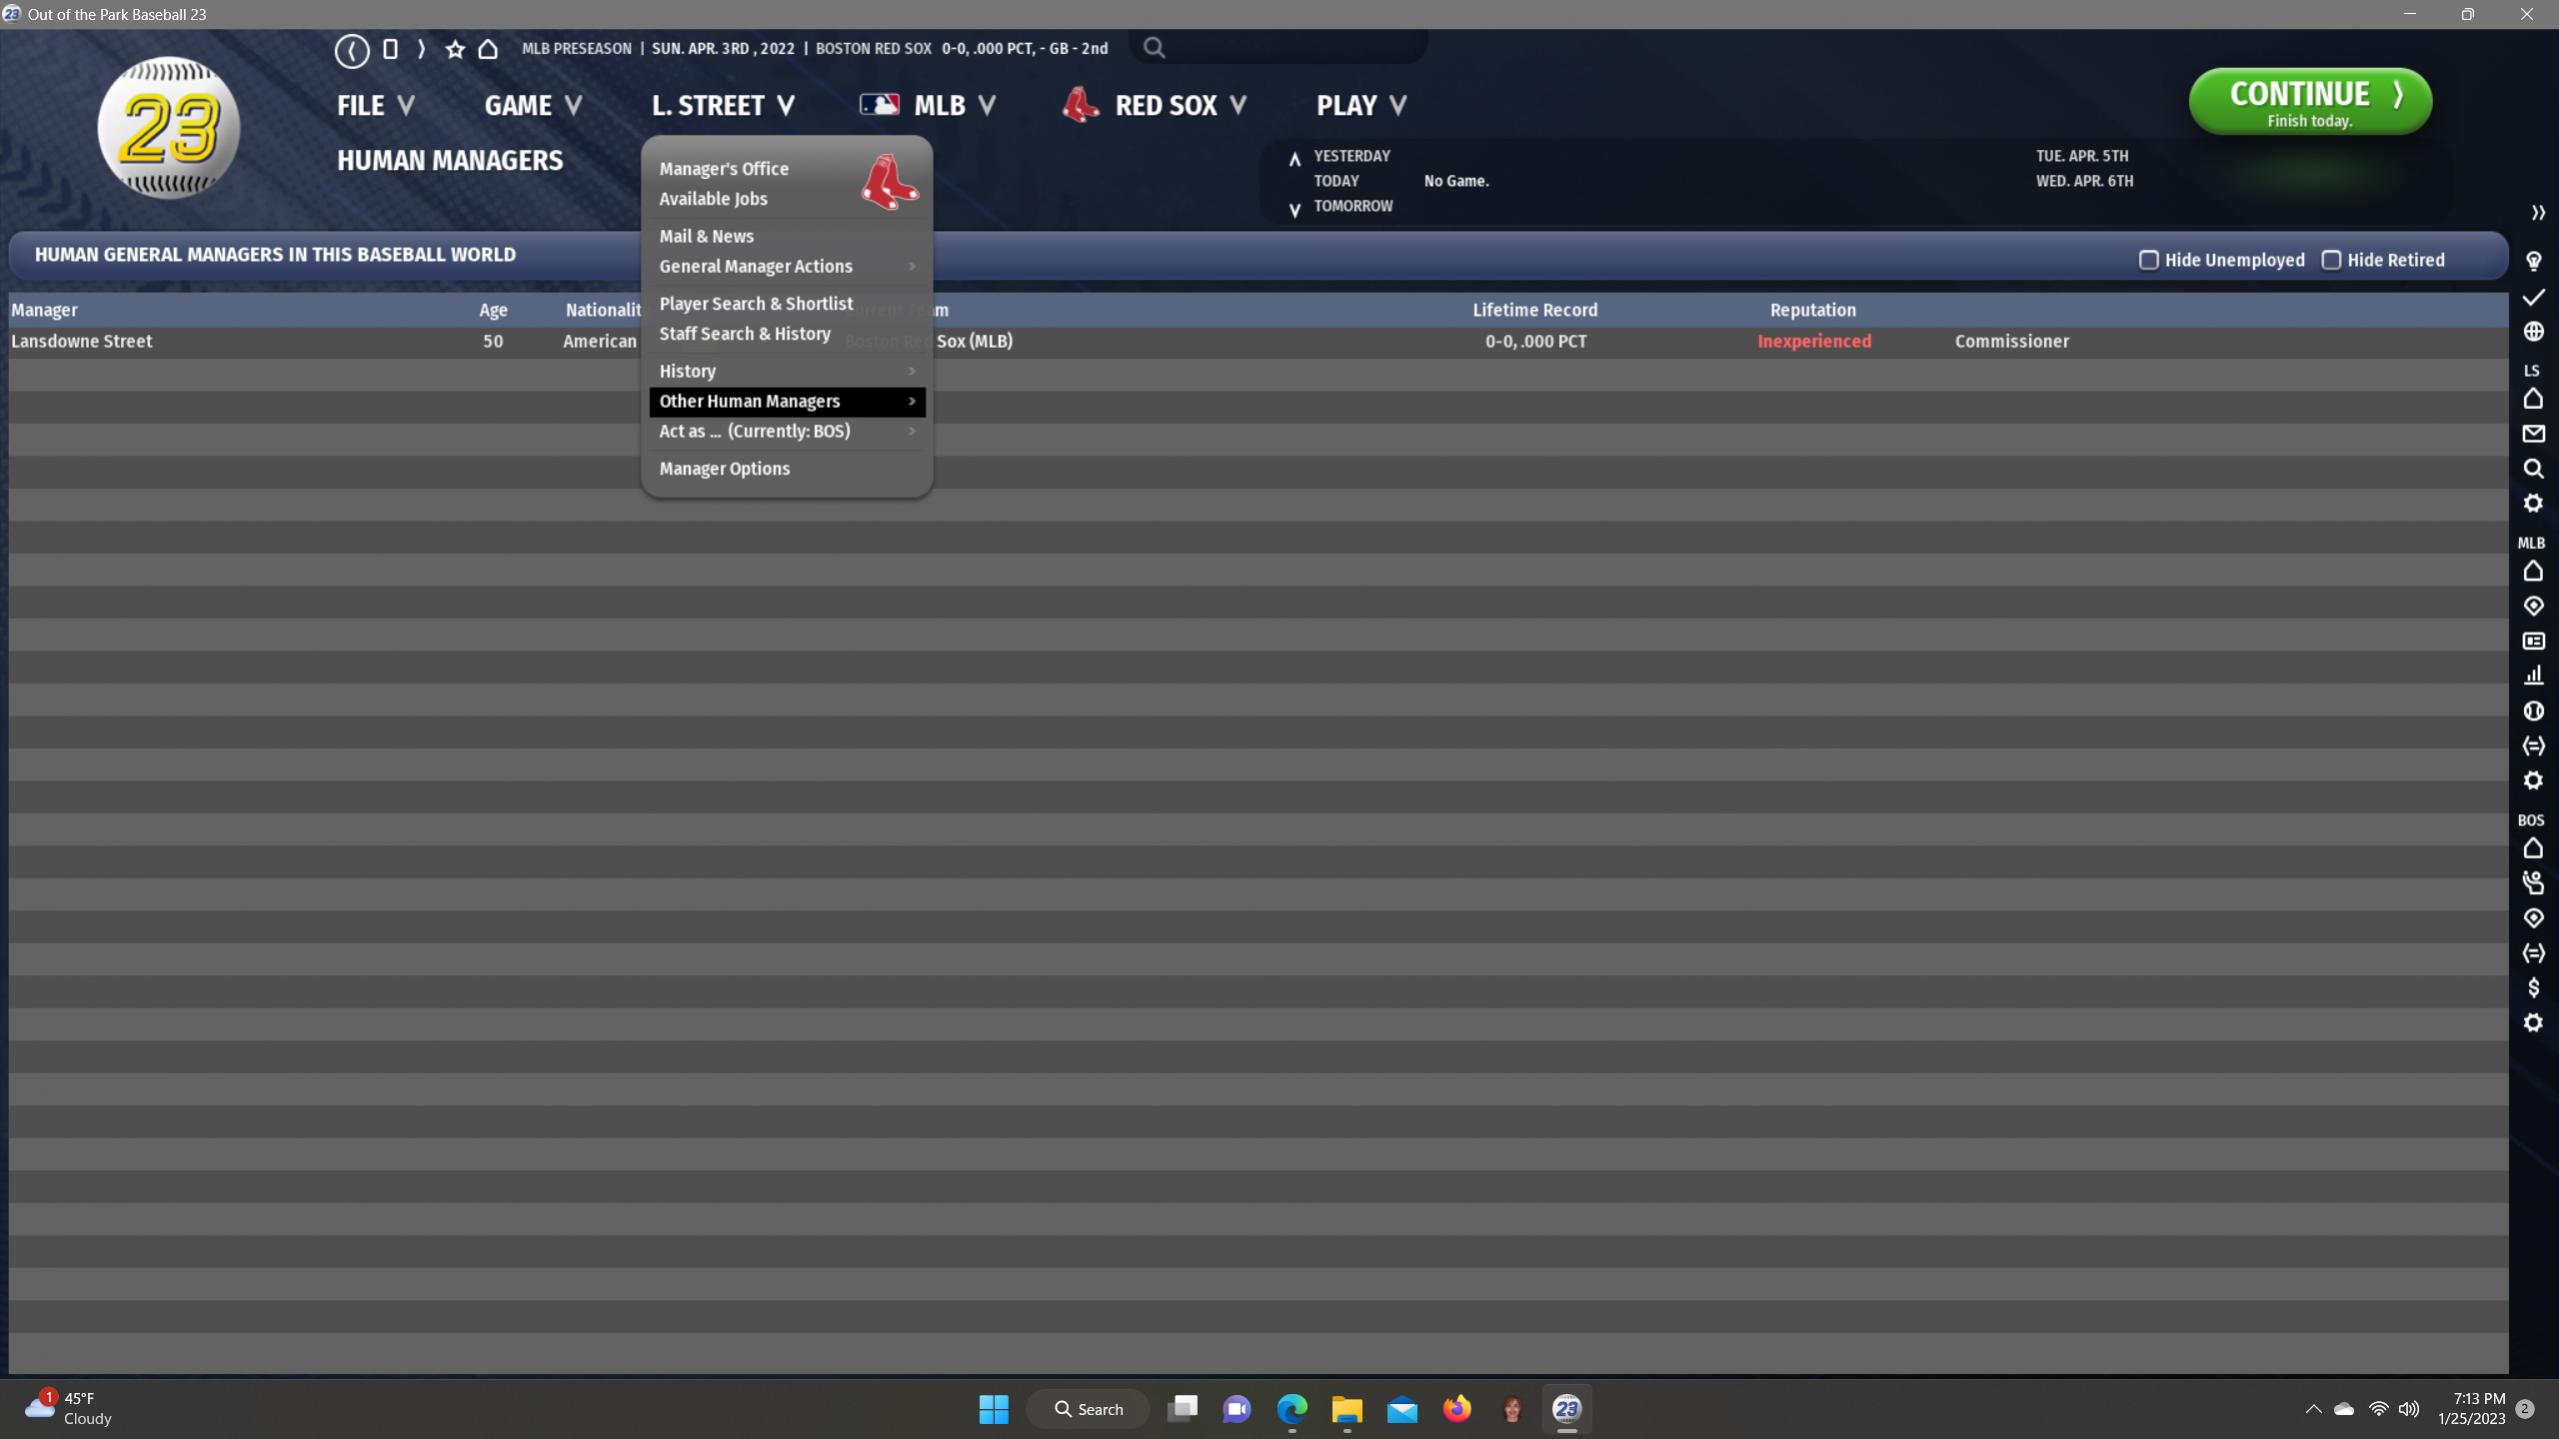Click the Lansdowne Street manager link
Screen dimensions: 2559x1439
pyautogui.click(x=82, y=341)
